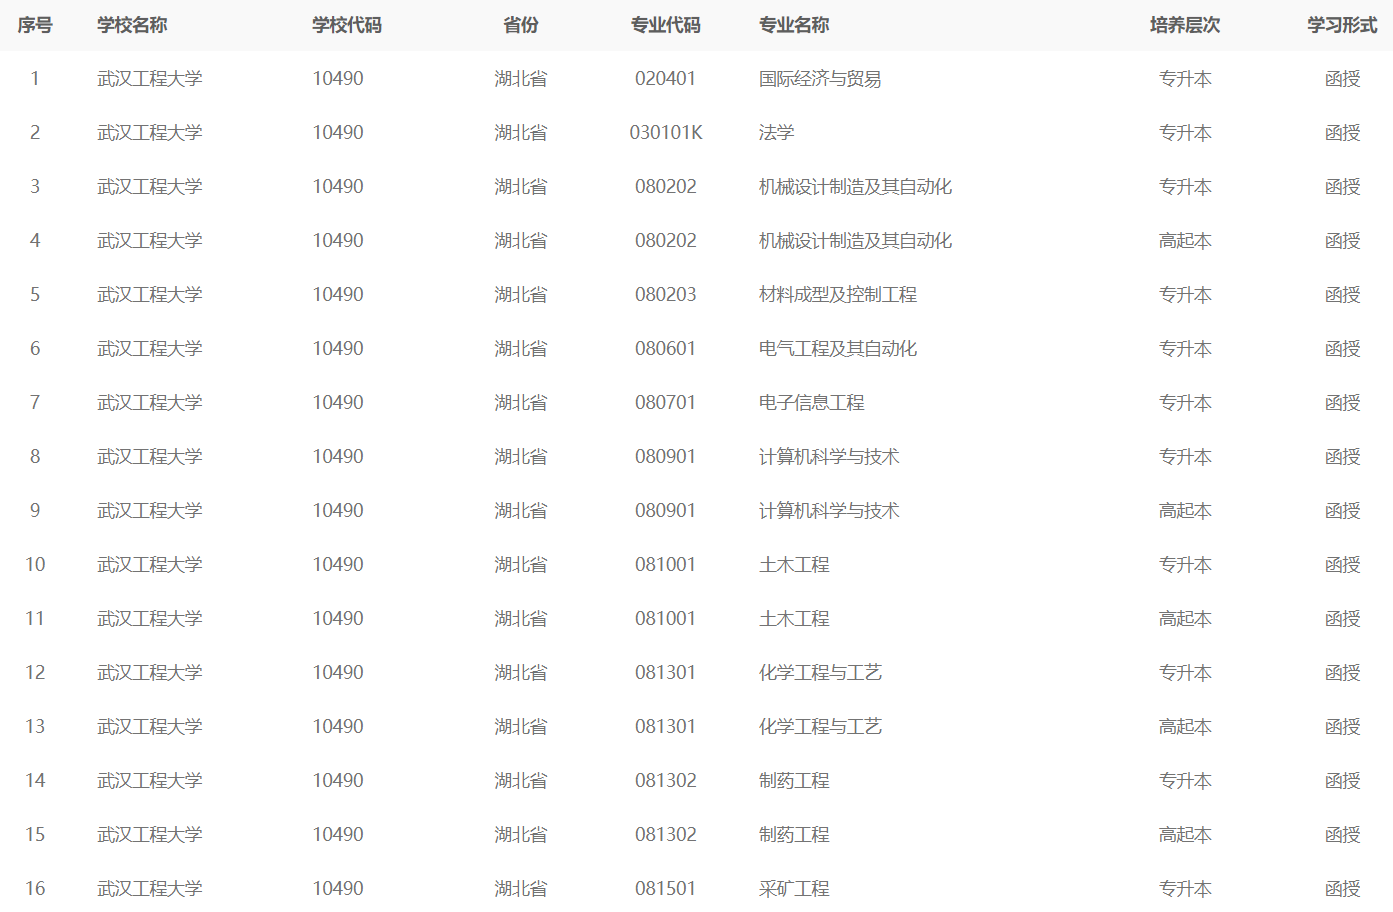The image size is (1393, 912).
Task: Click major code 081301 in row 12
Action: (x=666, y=673)
